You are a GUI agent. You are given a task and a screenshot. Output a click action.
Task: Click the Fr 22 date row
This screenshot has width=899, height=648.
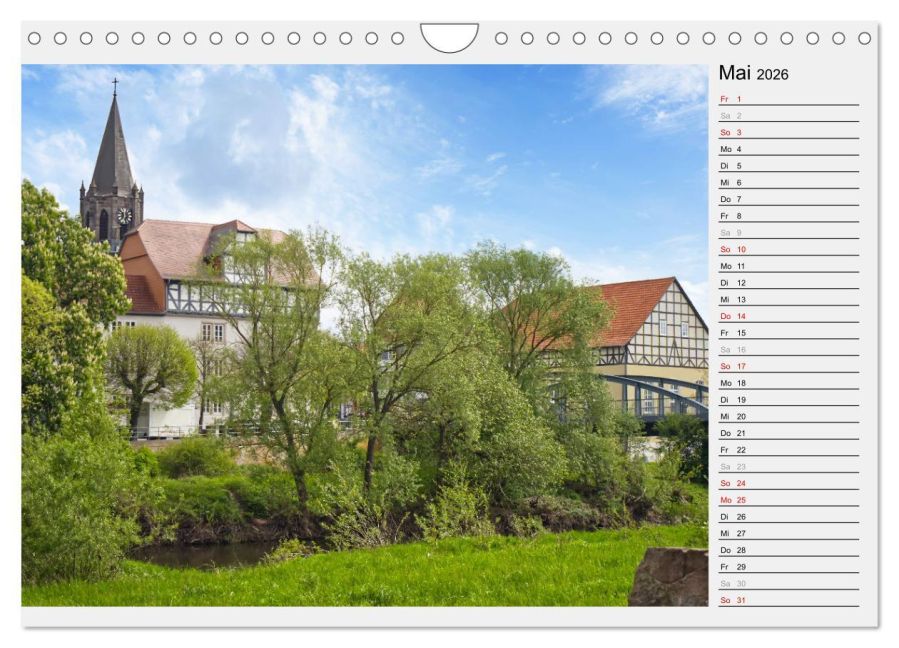click(x=789, y=450)
